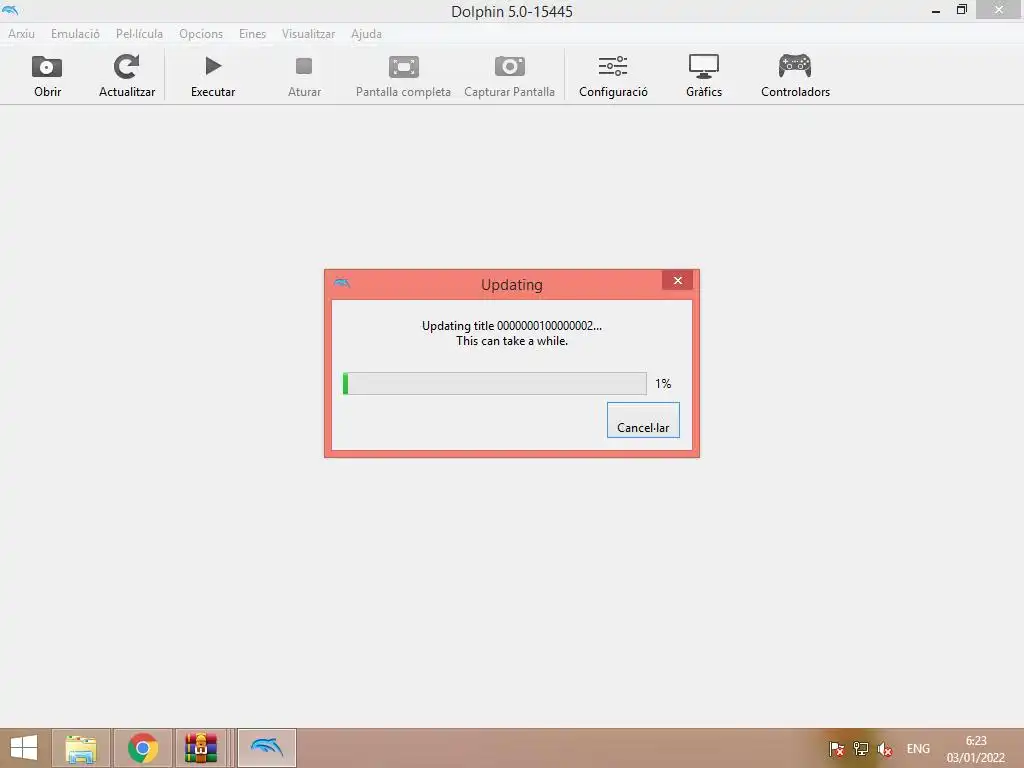Open the Eines menu
Screen dimensions: 1024x768
(x=252, y=34)
